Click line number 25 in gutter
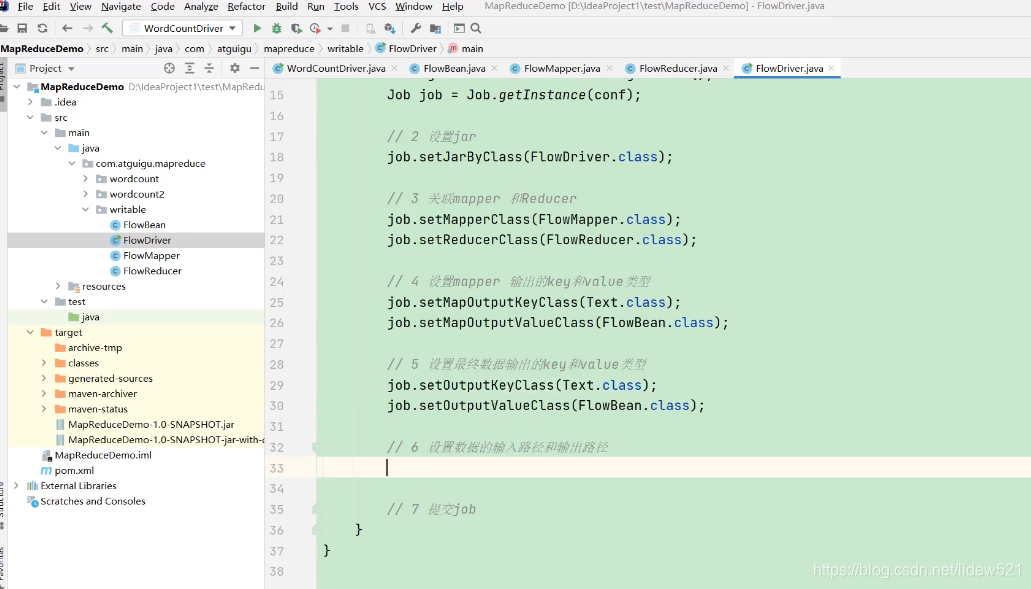 (277, 302)
